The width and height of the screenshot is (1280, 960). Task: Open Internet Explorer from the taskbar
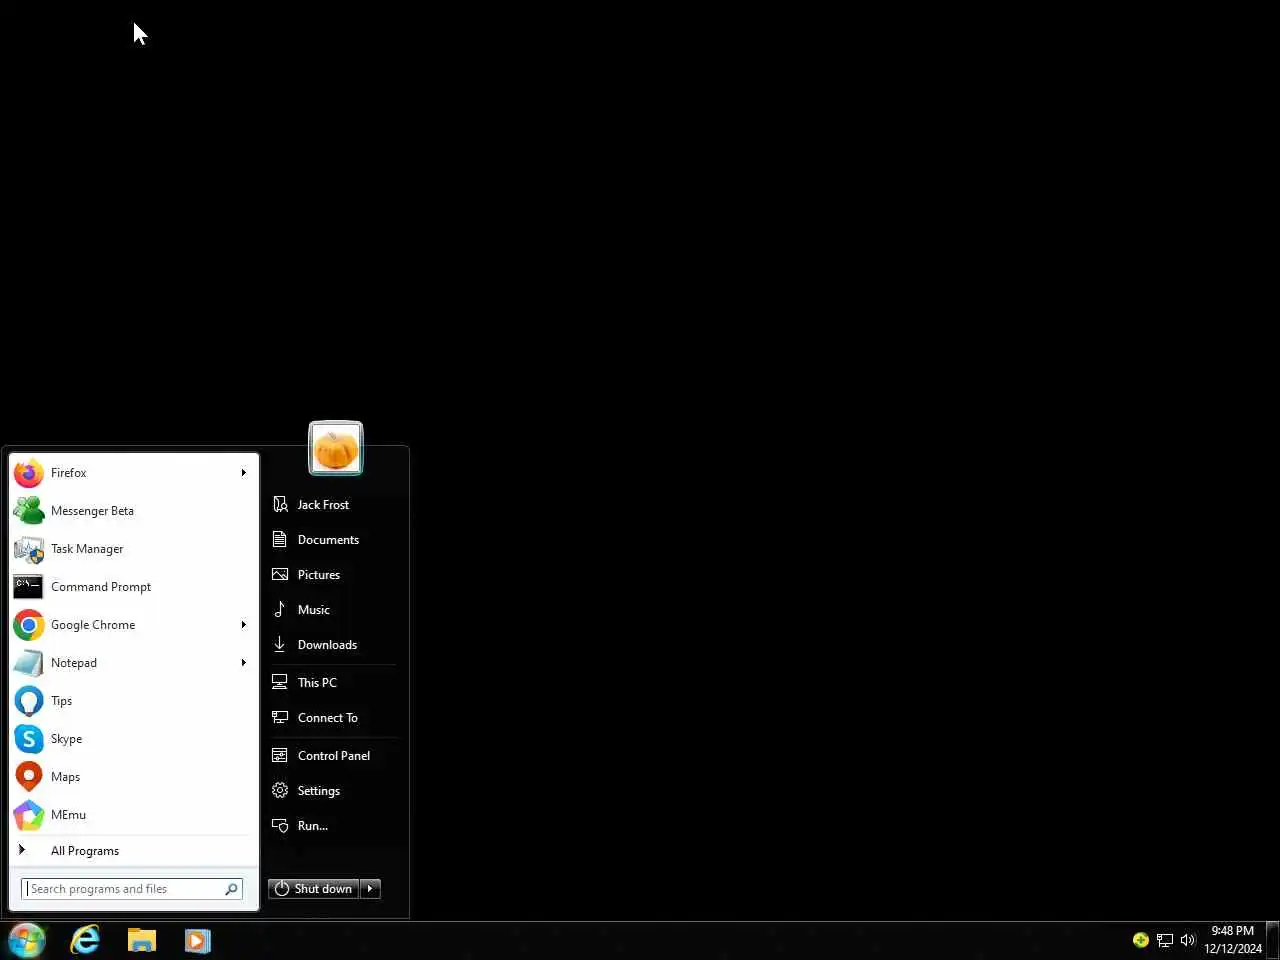(85, 940)
